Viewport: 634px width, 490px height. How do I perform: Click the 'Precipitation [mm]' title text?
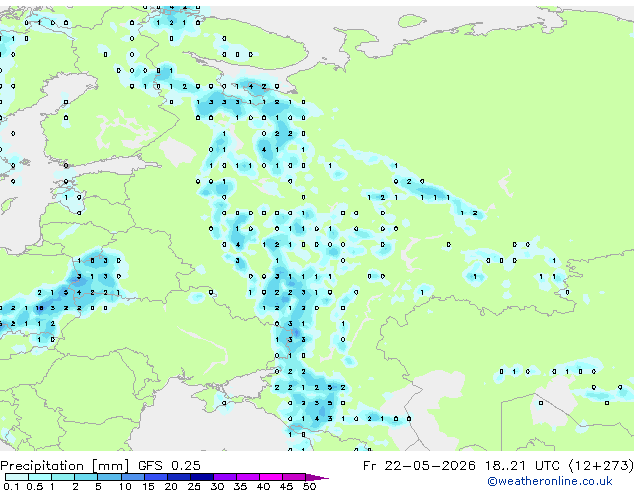coord(65,466)
